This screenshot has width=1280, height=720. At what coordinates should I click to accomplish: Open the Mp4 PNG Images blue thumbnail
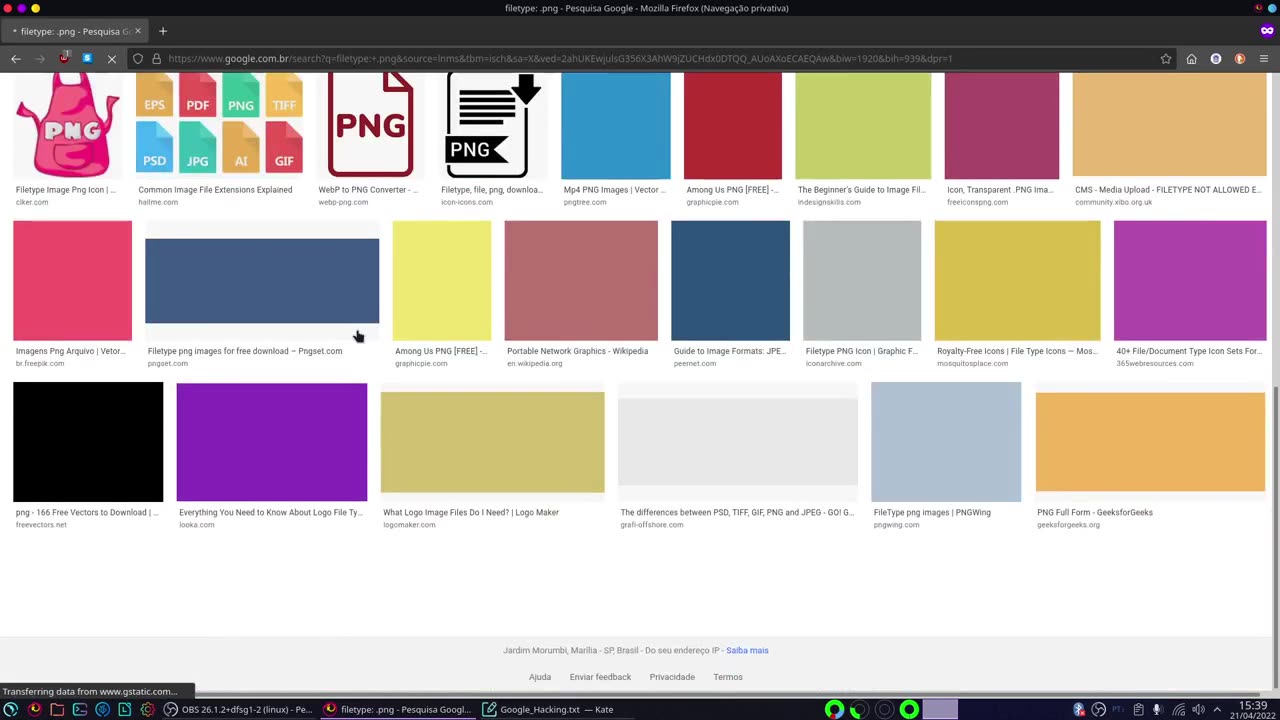pyautogui.click(x=616, y=126)
